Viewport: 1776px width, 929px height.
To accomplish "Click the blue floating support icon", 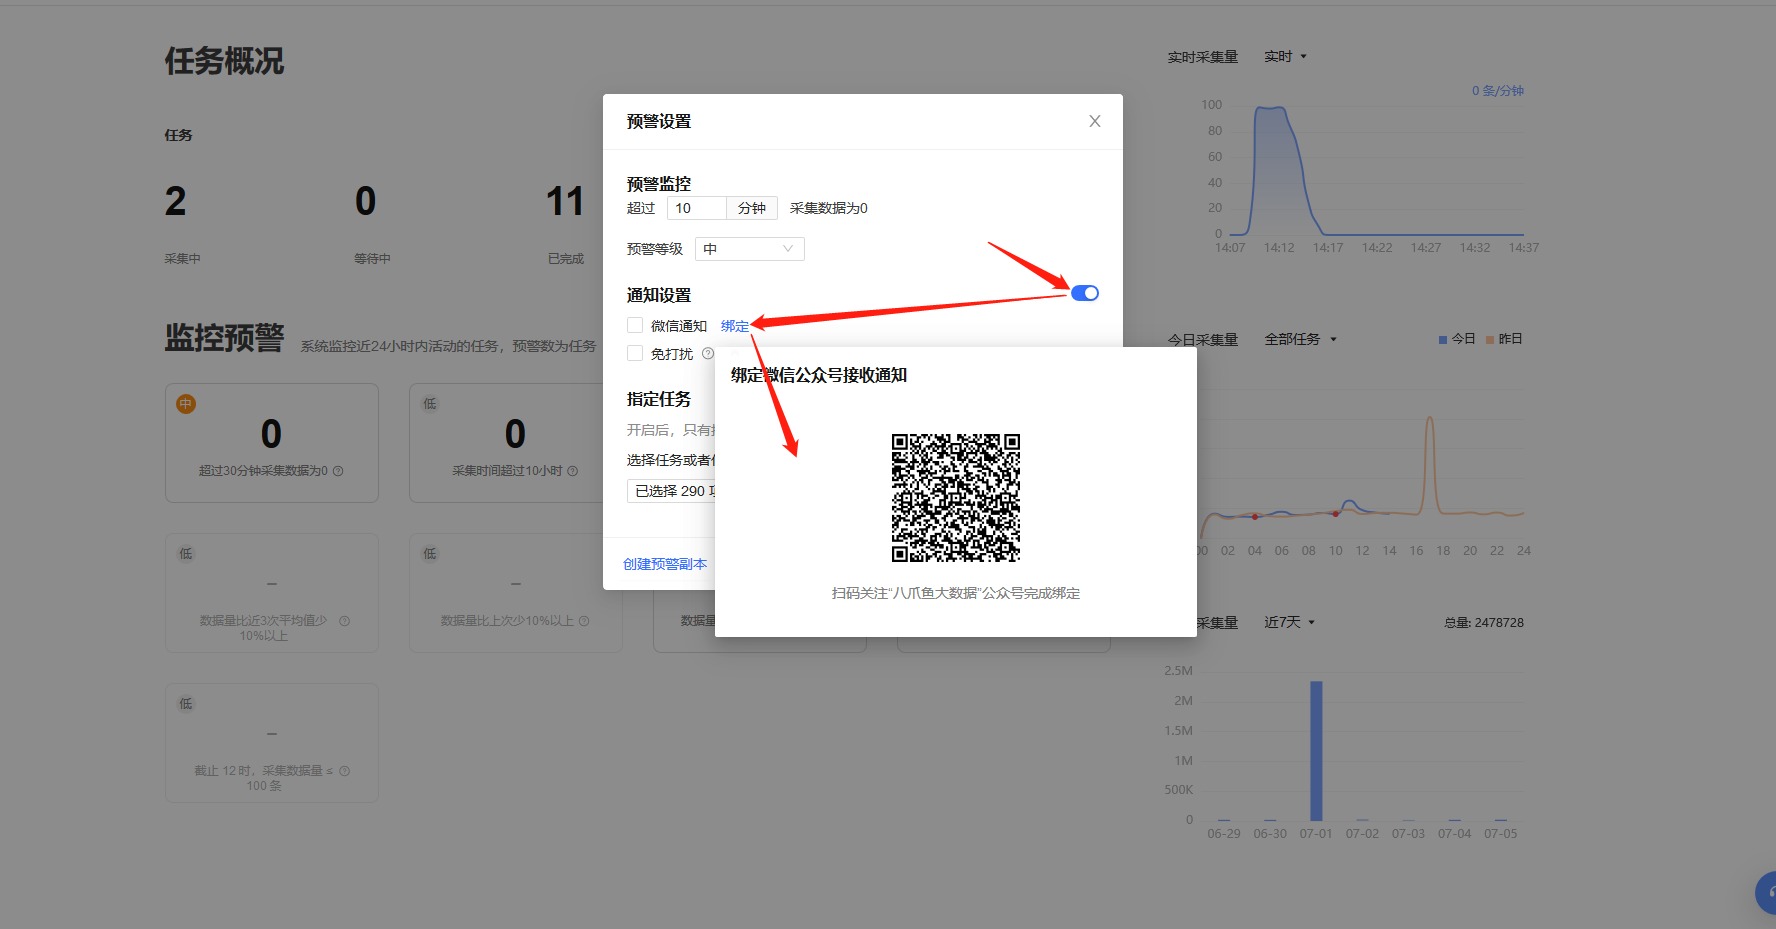I will [1766, 892].
